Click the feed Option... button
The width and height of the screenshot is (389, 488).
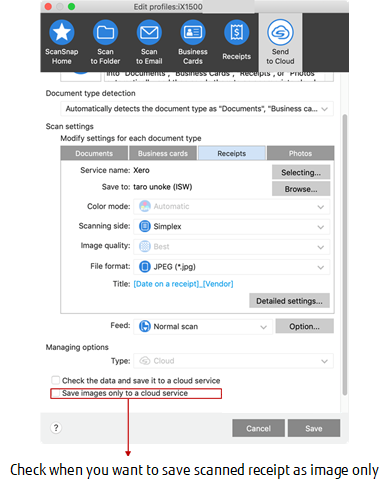pyautogui.click(x=304, y=326)
